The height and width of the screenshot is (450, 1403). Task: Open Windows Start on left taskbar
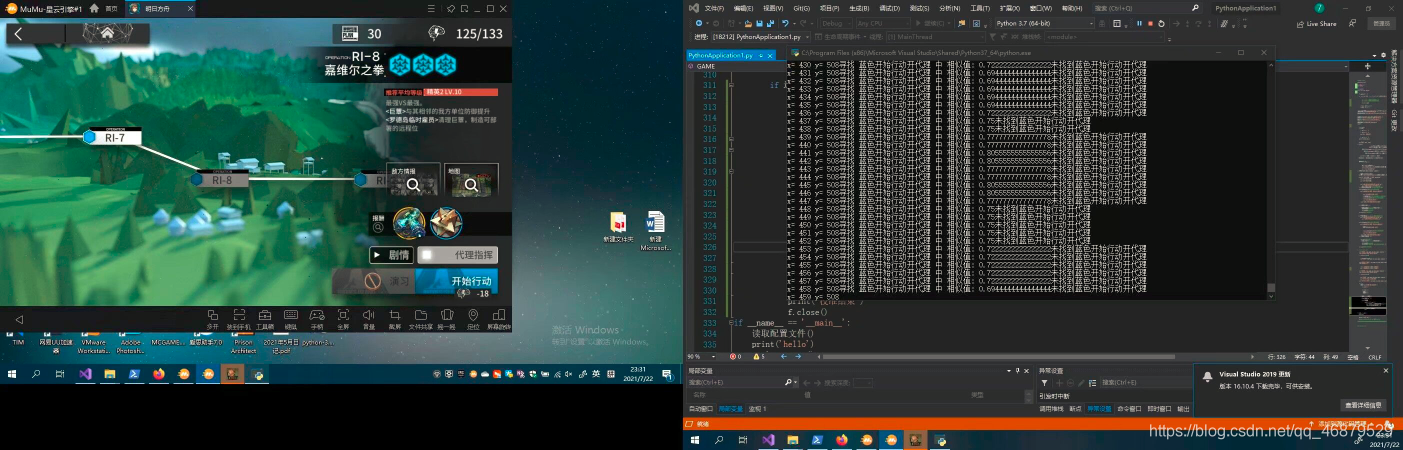coord(13,373)
